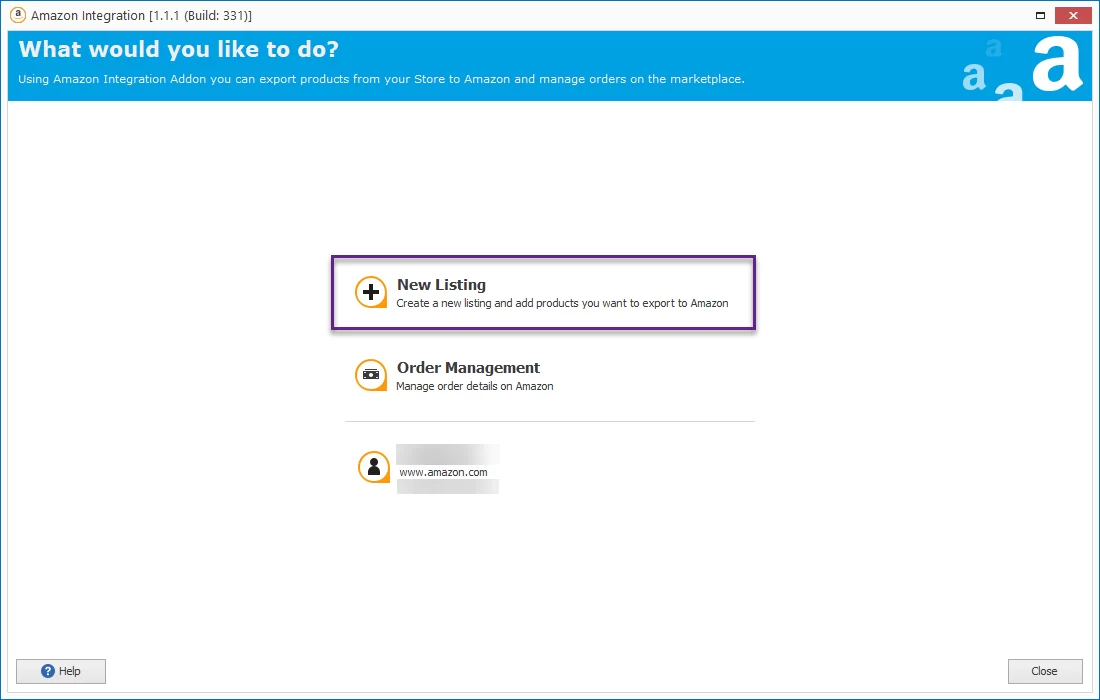Viewport: 1100px width, 700px height.
Task: Click 'Manage order details on Amazon' text
Action: [x=474, y=386]
